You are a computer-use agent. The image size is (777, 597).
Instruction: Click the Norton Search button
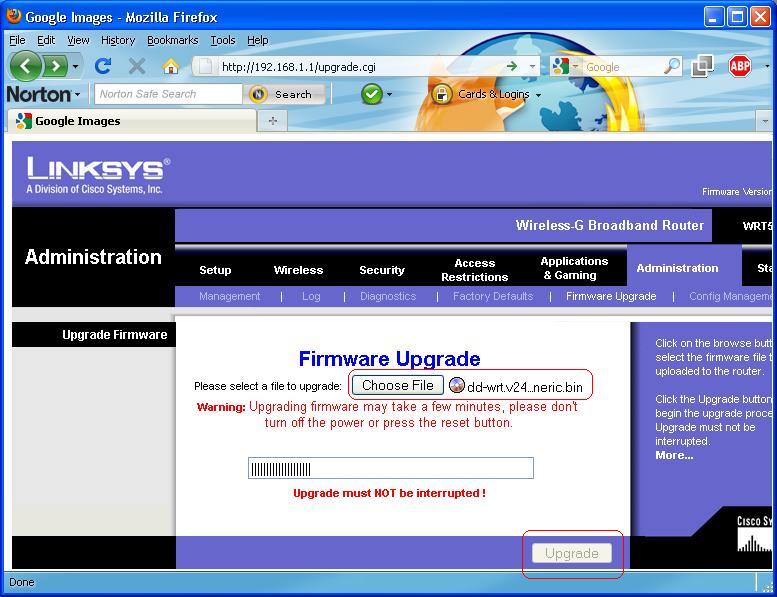click(x=284, y=94)
